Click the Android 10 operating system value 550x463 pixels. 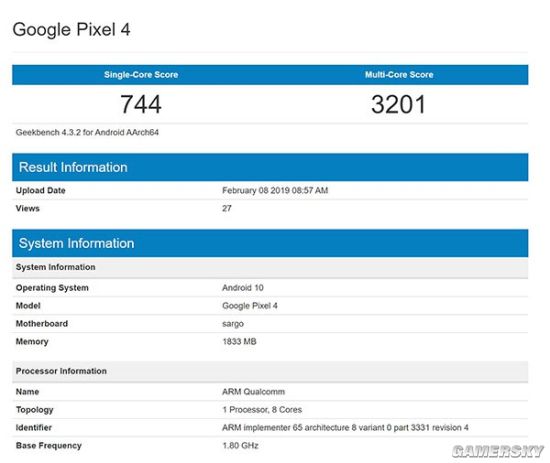(243, 288)
